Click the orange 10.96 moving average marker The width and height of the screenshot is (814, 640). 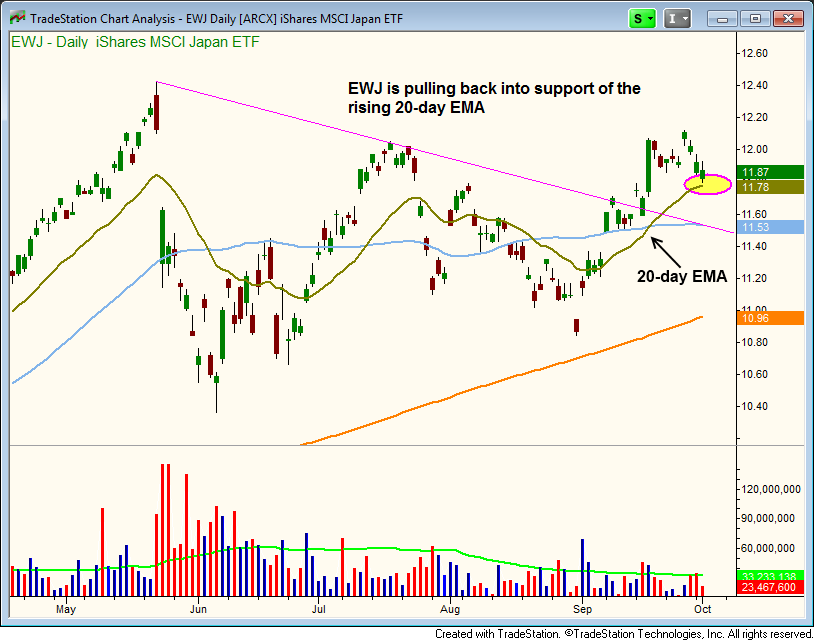click(765, 319)
